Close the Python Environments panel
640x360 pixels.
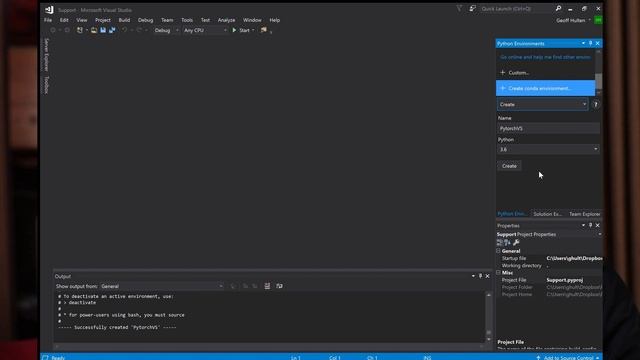pyautogui.click(x=598, y=43)
